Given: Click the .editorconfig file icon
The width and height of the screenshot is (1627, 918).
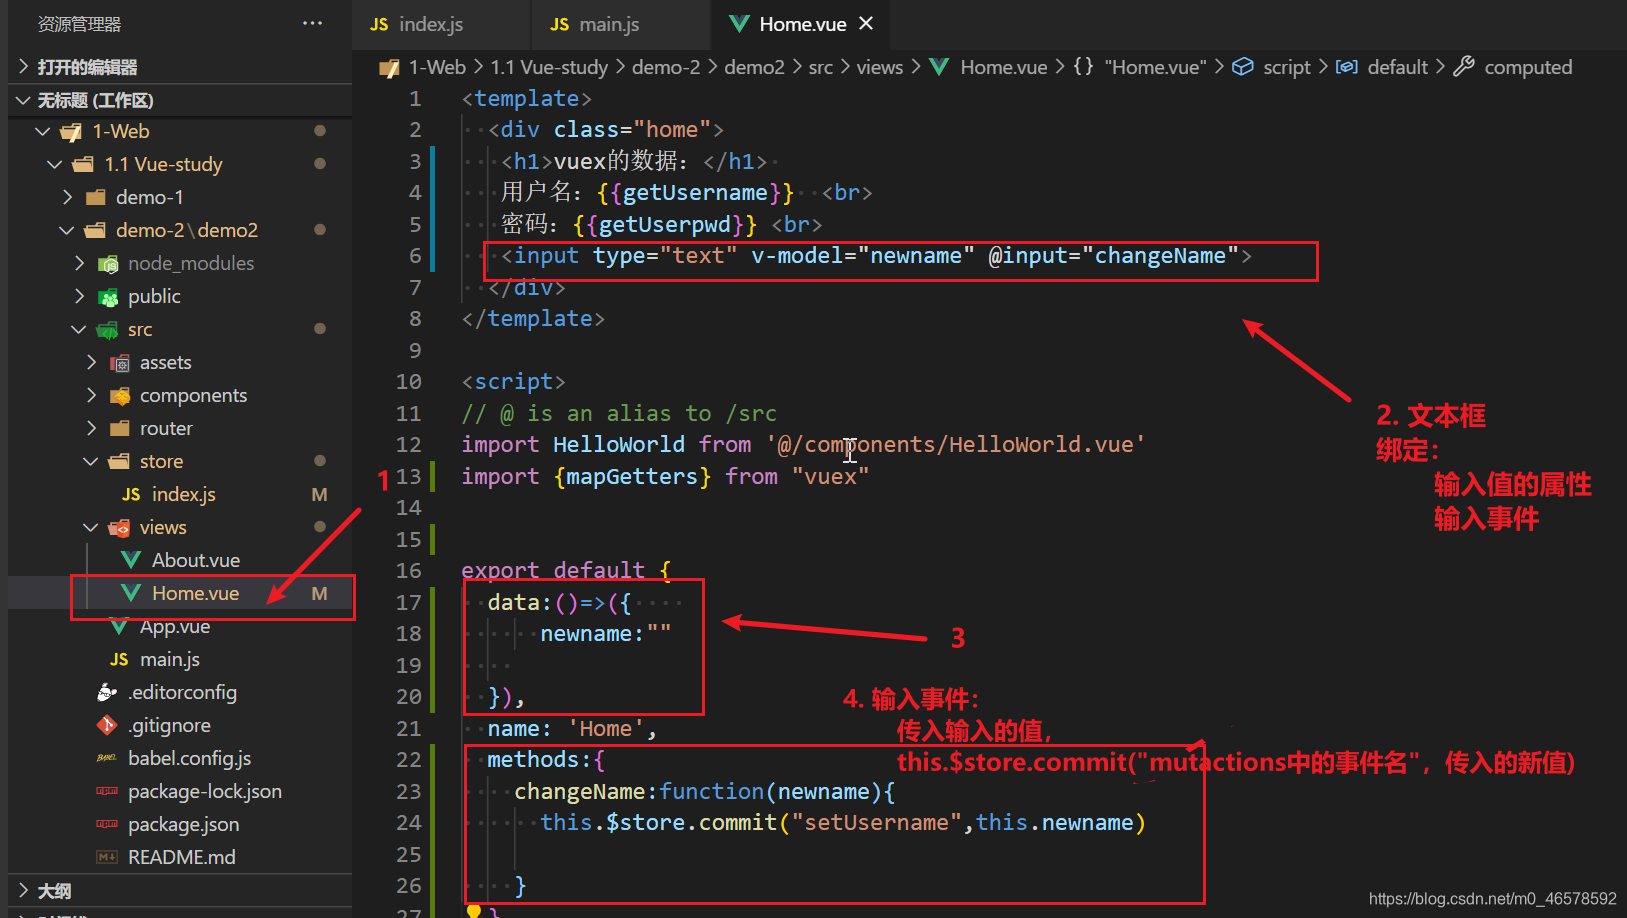Looking at the screenshot, I should click(107, 692).
